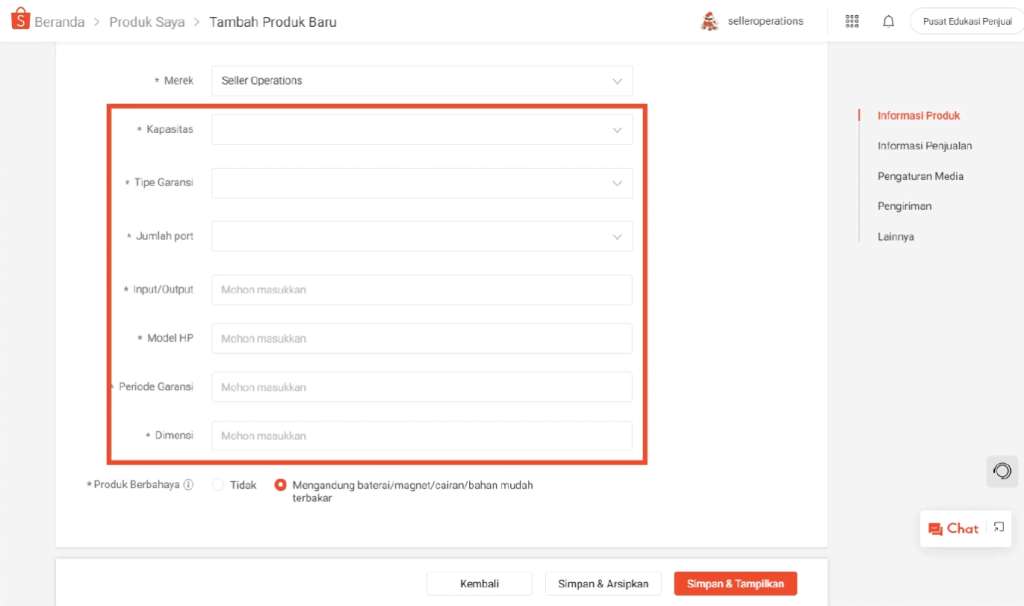Click Simpan & Arsipkan button

coord(603,584)
